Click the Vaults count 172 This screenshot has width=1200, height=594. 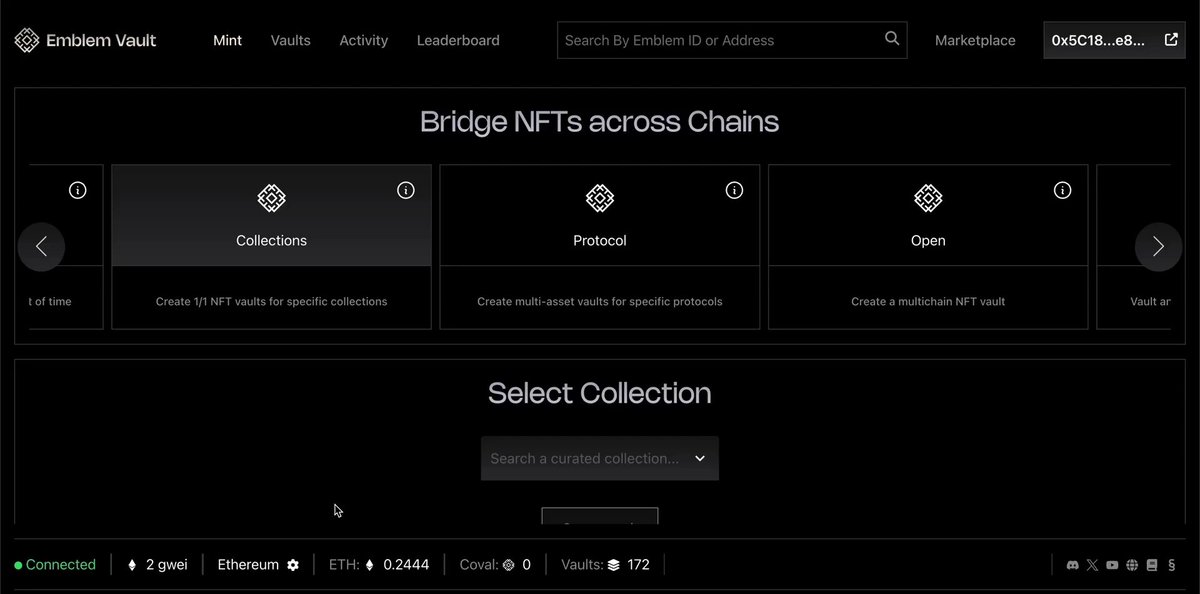639,565
